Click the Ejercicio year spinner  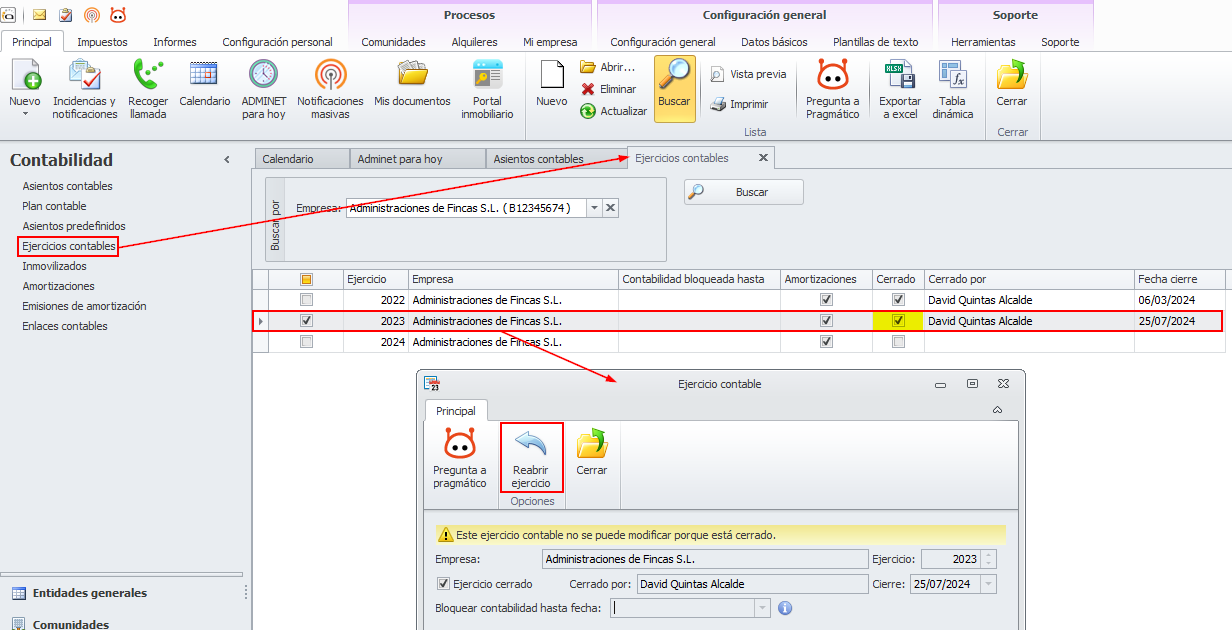pos(989,560)
